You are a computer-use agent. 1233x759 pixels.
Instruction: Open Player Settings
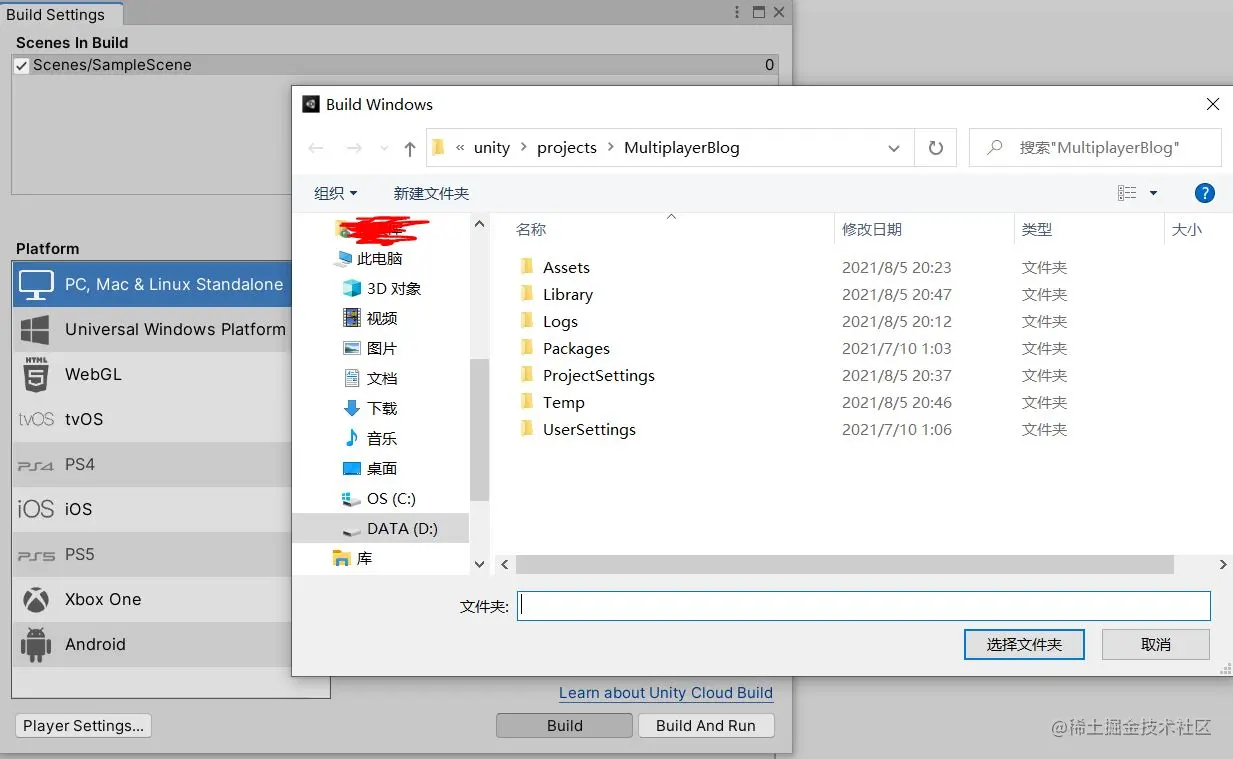click(83, 726)
